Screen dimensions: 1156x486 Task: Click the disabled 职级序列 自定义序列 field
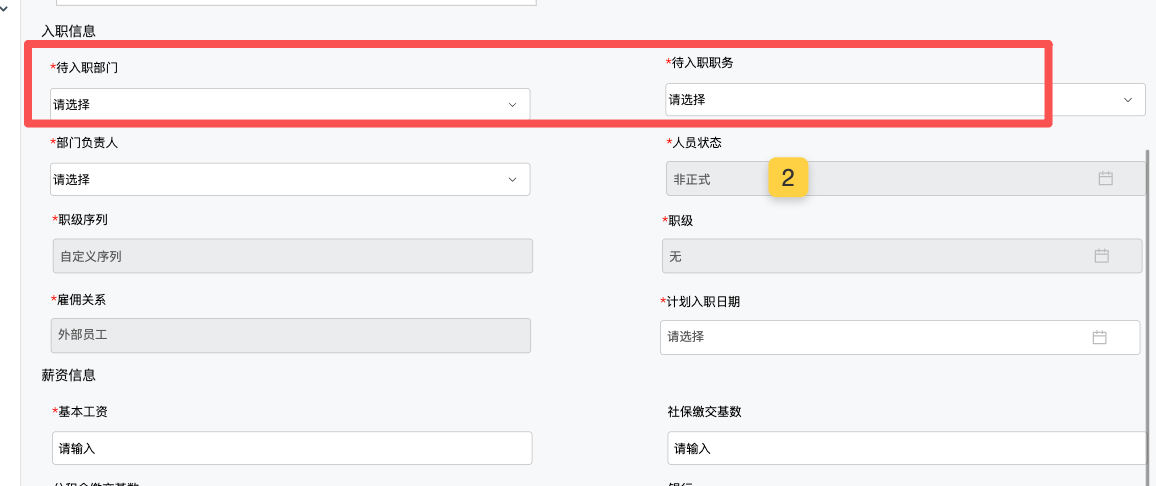click(x=291, y=256)
